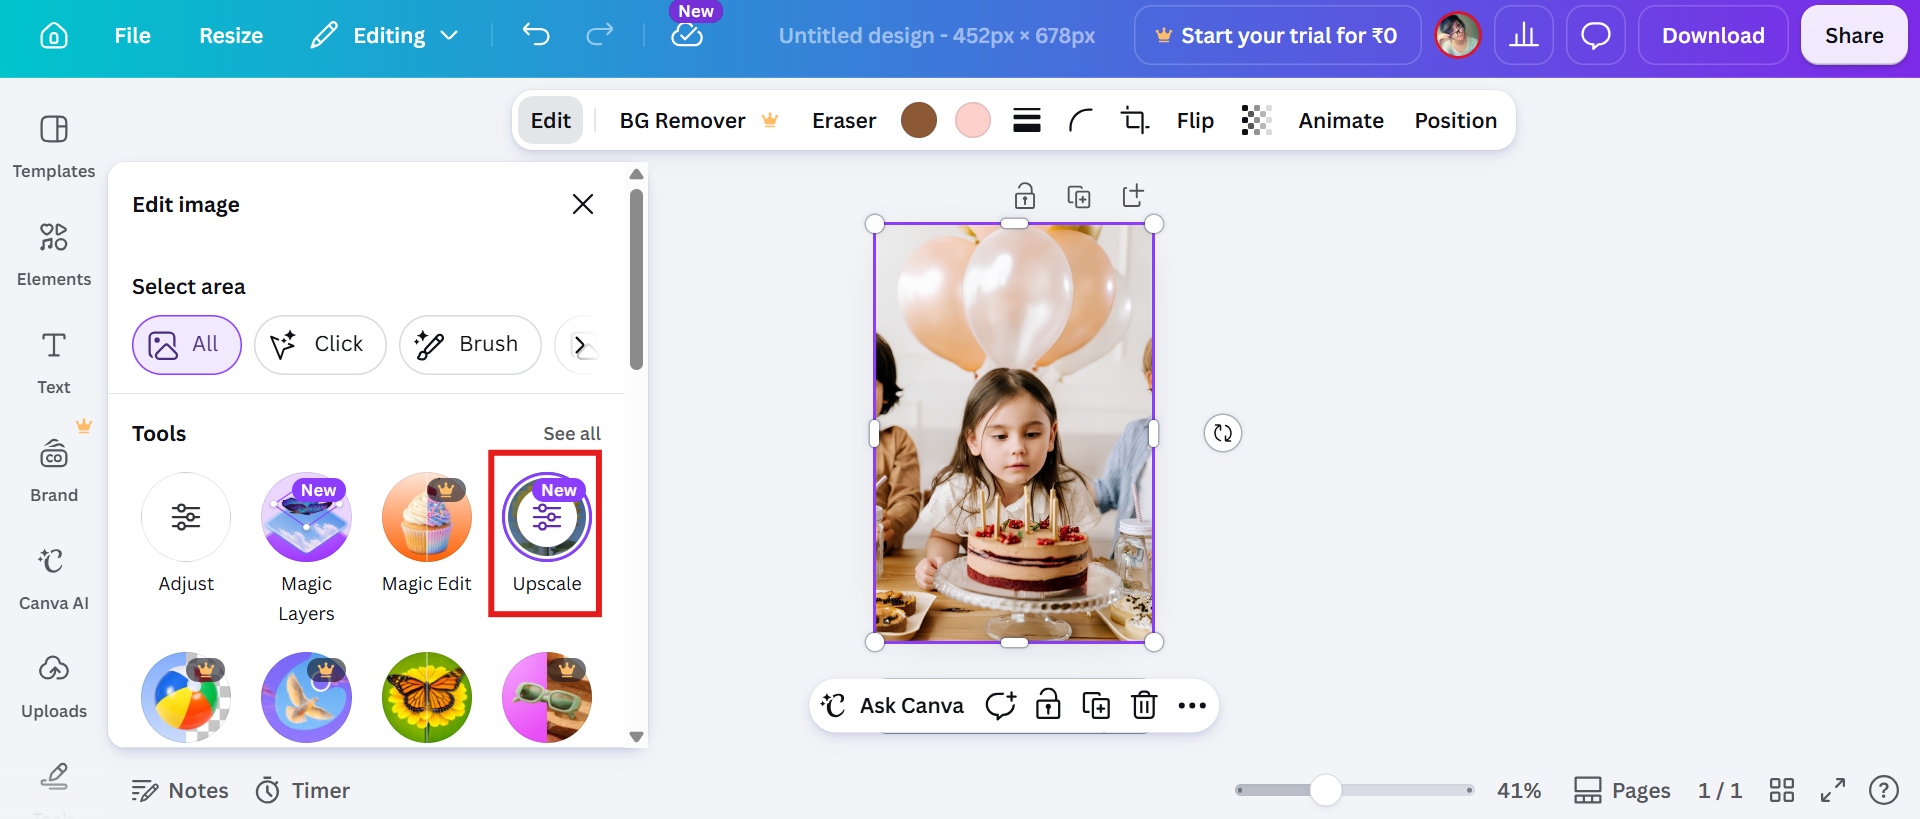Expand the Editing mode dropdown
The image size is (1920, 819).
pos(385,36)
